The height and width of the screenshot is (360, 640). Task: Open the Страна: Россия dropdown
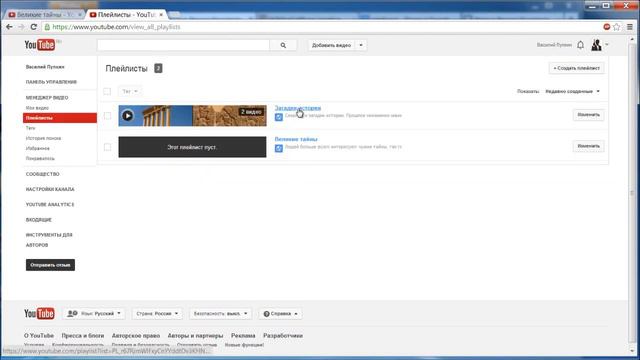tap(157, 313)
